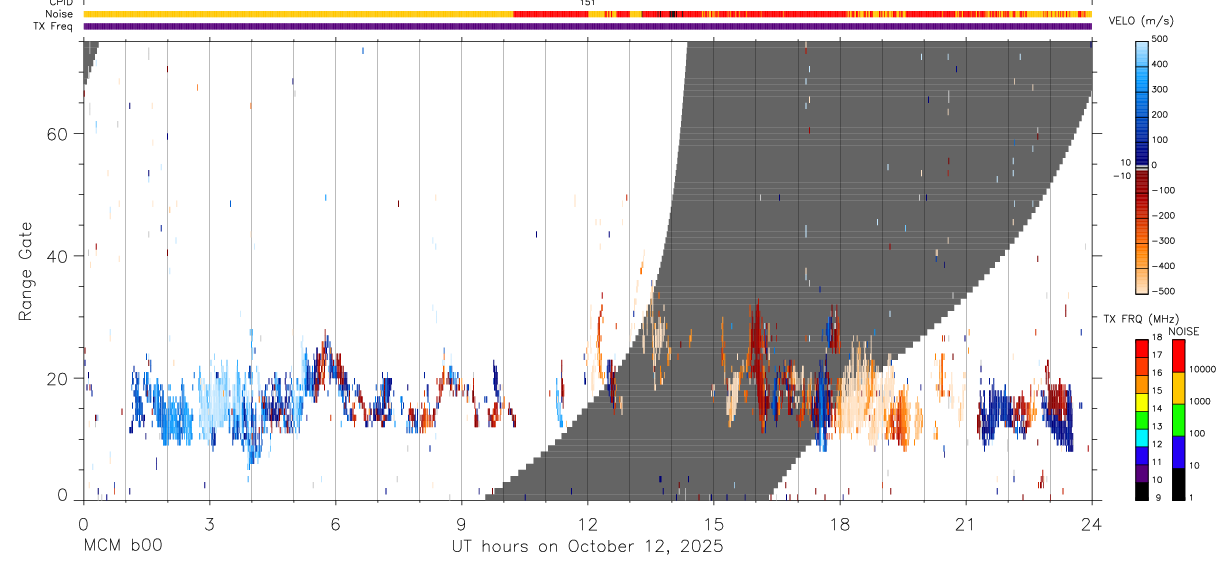Click Range Gate tick label "60"

coord(57,134)
